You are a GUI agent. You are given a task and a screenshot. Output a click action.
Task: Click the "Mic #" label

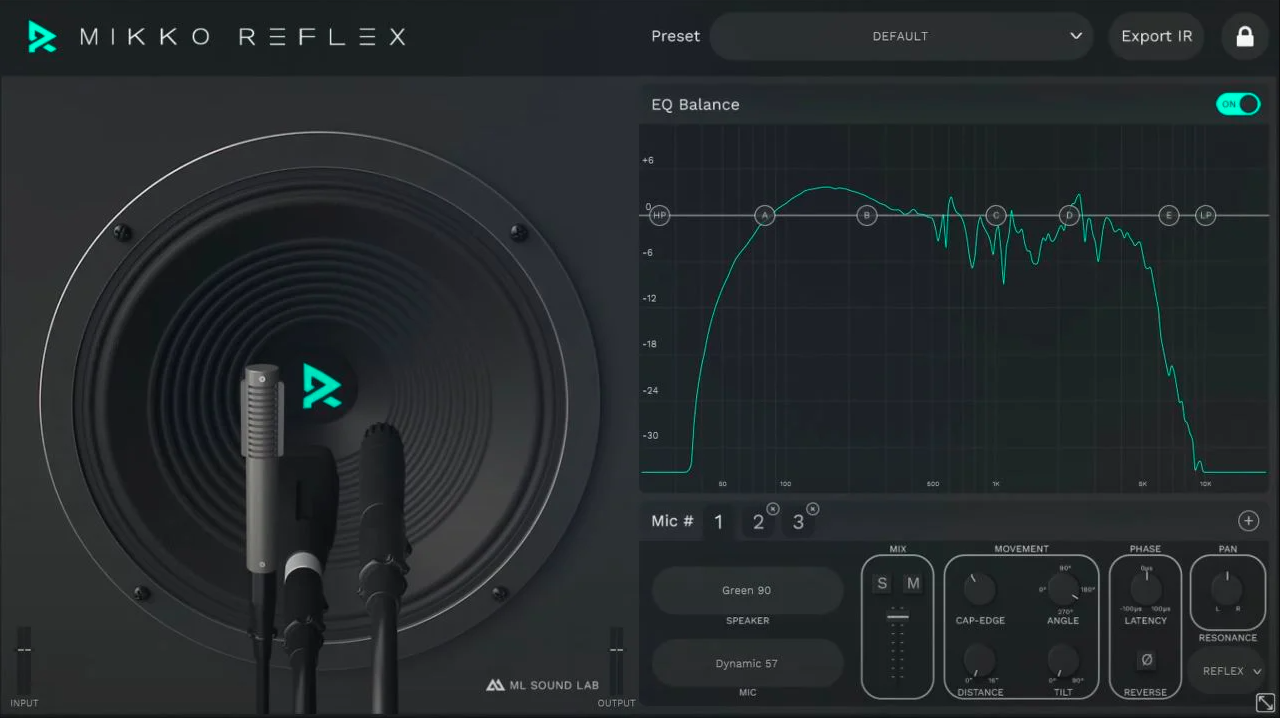point(672,521)
